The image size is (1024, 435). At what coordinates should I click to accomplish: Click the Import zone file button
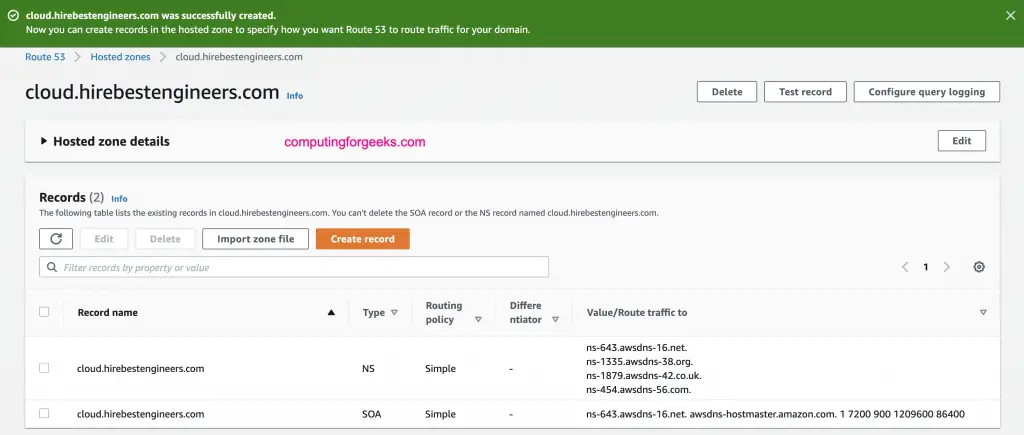[x=255, y=239]
